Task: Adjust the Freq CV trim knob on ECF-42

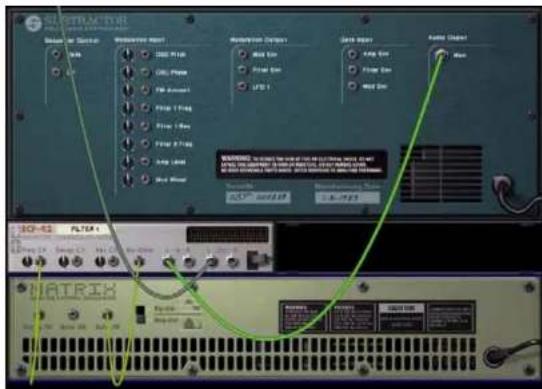Action: click(x=27, y=262)
